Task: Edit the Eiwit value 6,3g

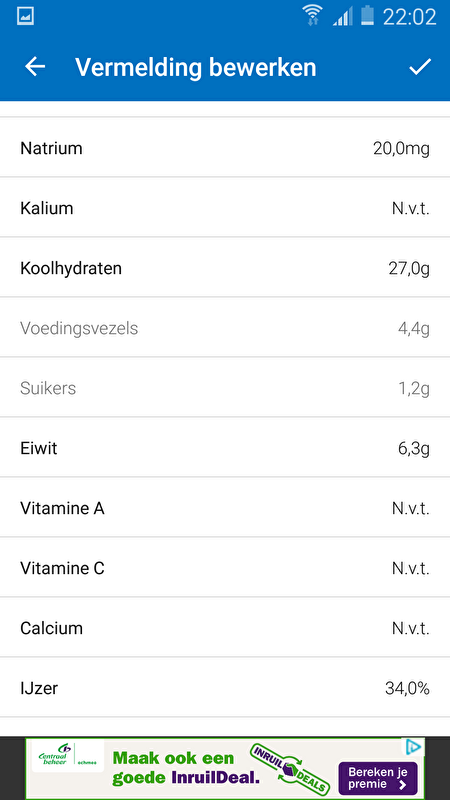Action: [x=413, y=448]
